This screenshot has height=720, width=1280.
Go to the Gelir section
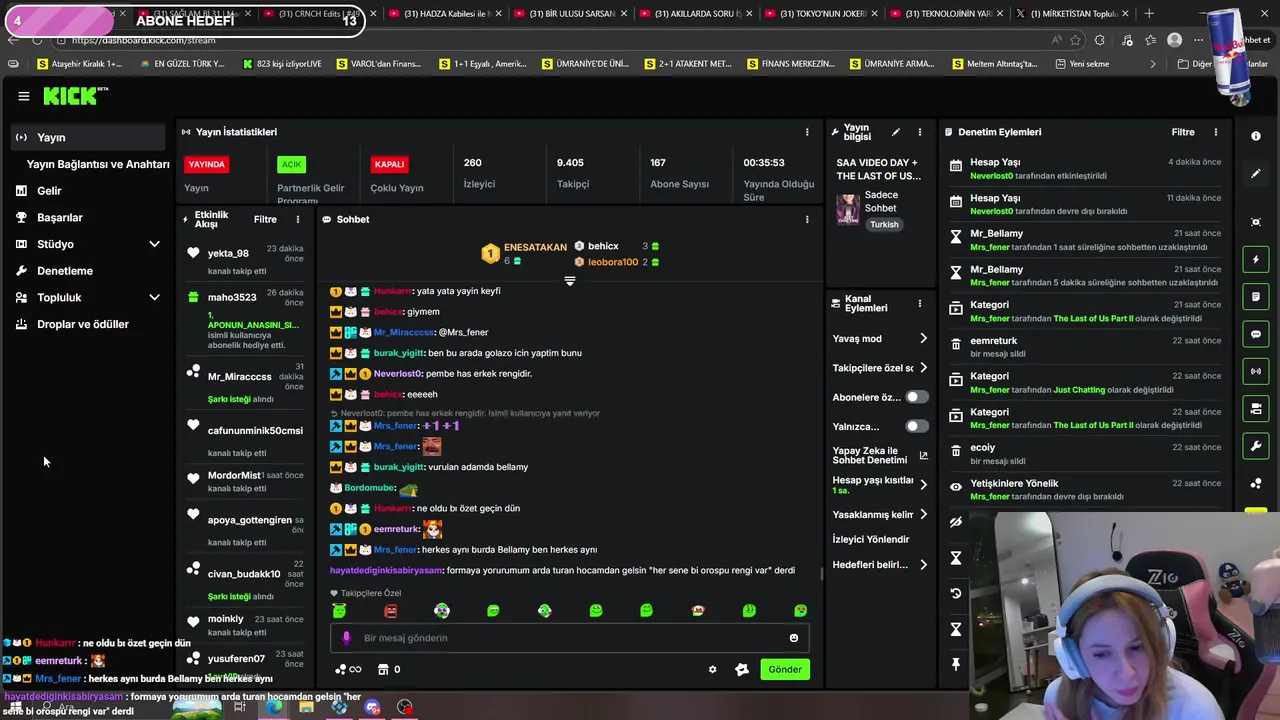click(49, 191)
